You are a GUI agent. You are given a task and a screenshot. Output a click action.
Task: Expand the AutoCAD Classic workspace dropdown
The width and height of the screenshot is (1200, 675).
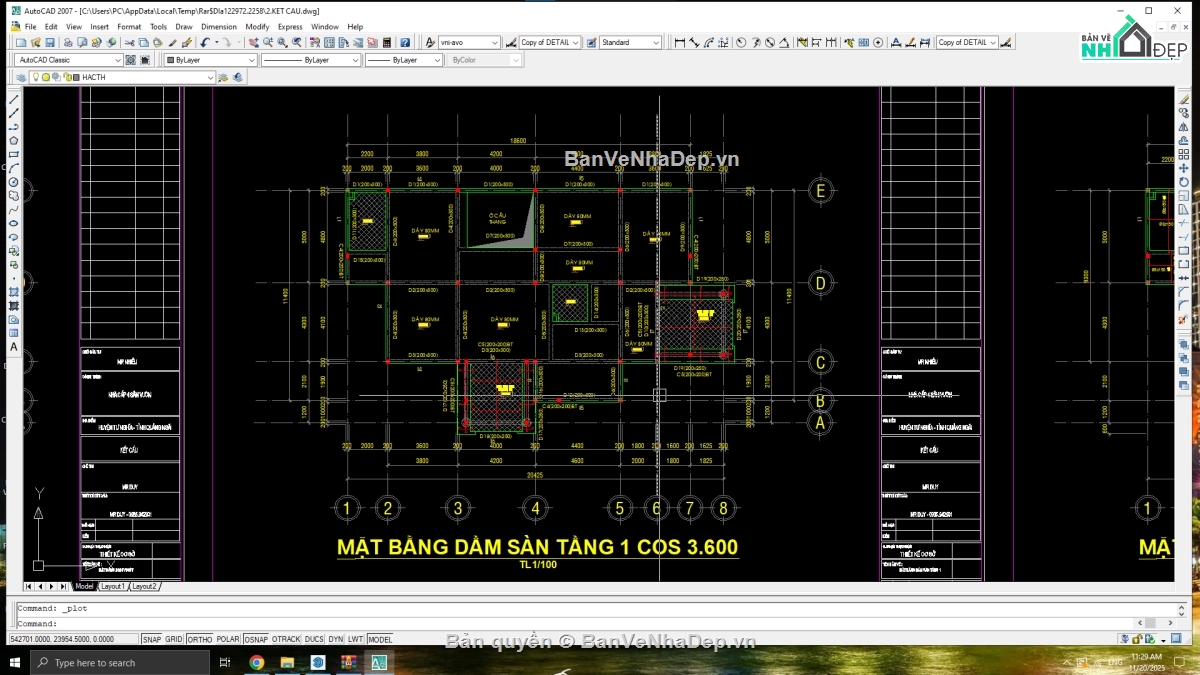(69, 60)
